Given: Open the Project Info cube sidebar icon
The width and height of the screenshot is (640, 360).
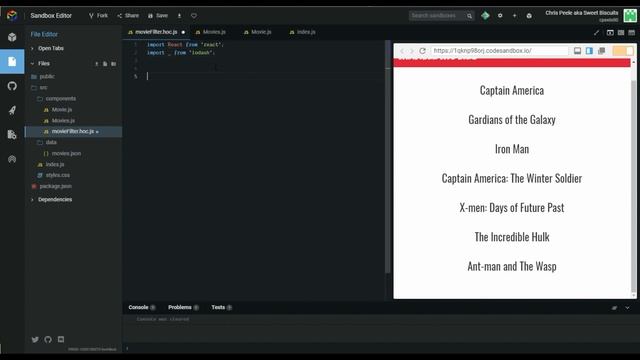Looking at the screenshot, I should click(x=12, y=37).
